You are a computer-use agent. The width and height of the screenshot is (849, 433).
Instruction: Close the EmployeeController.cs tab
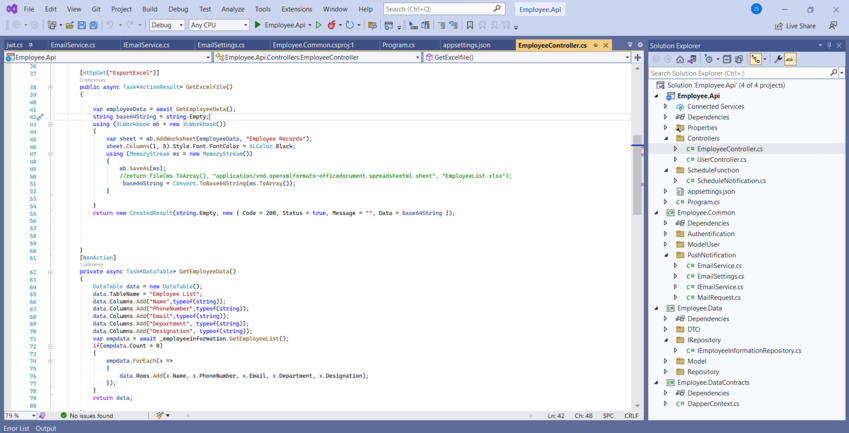tap(605, 45)
